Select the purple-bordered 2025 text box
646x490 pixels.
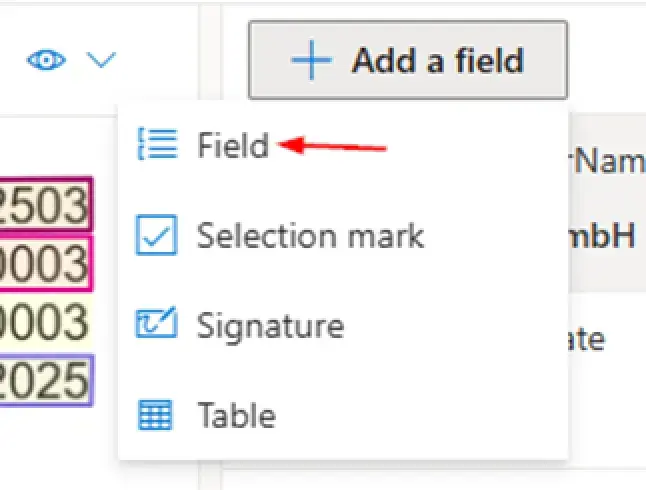(46, 380)
